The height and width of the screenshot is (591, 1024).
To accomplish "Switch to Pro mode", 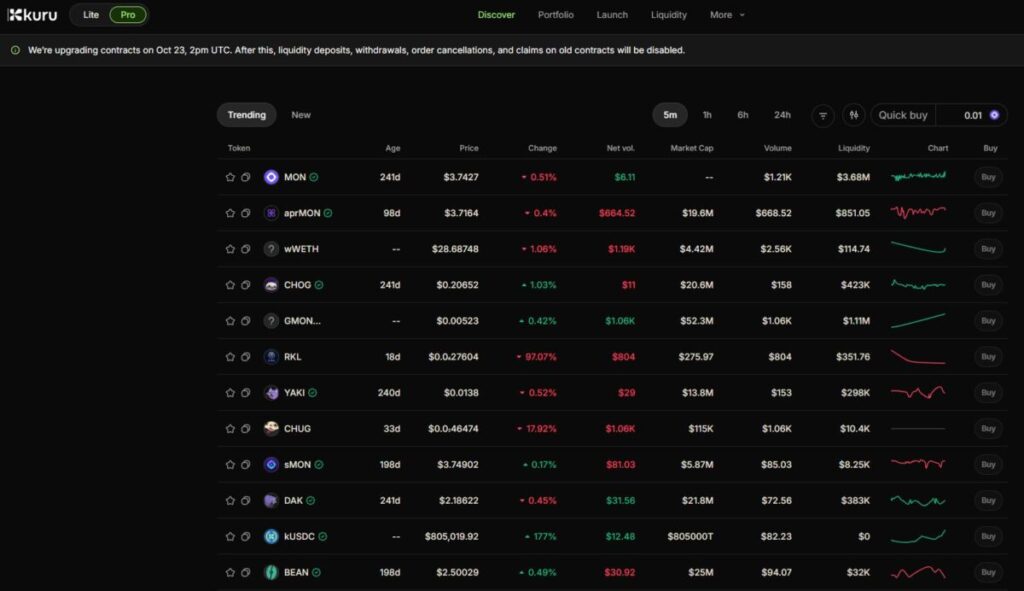I will pos(128,15).
